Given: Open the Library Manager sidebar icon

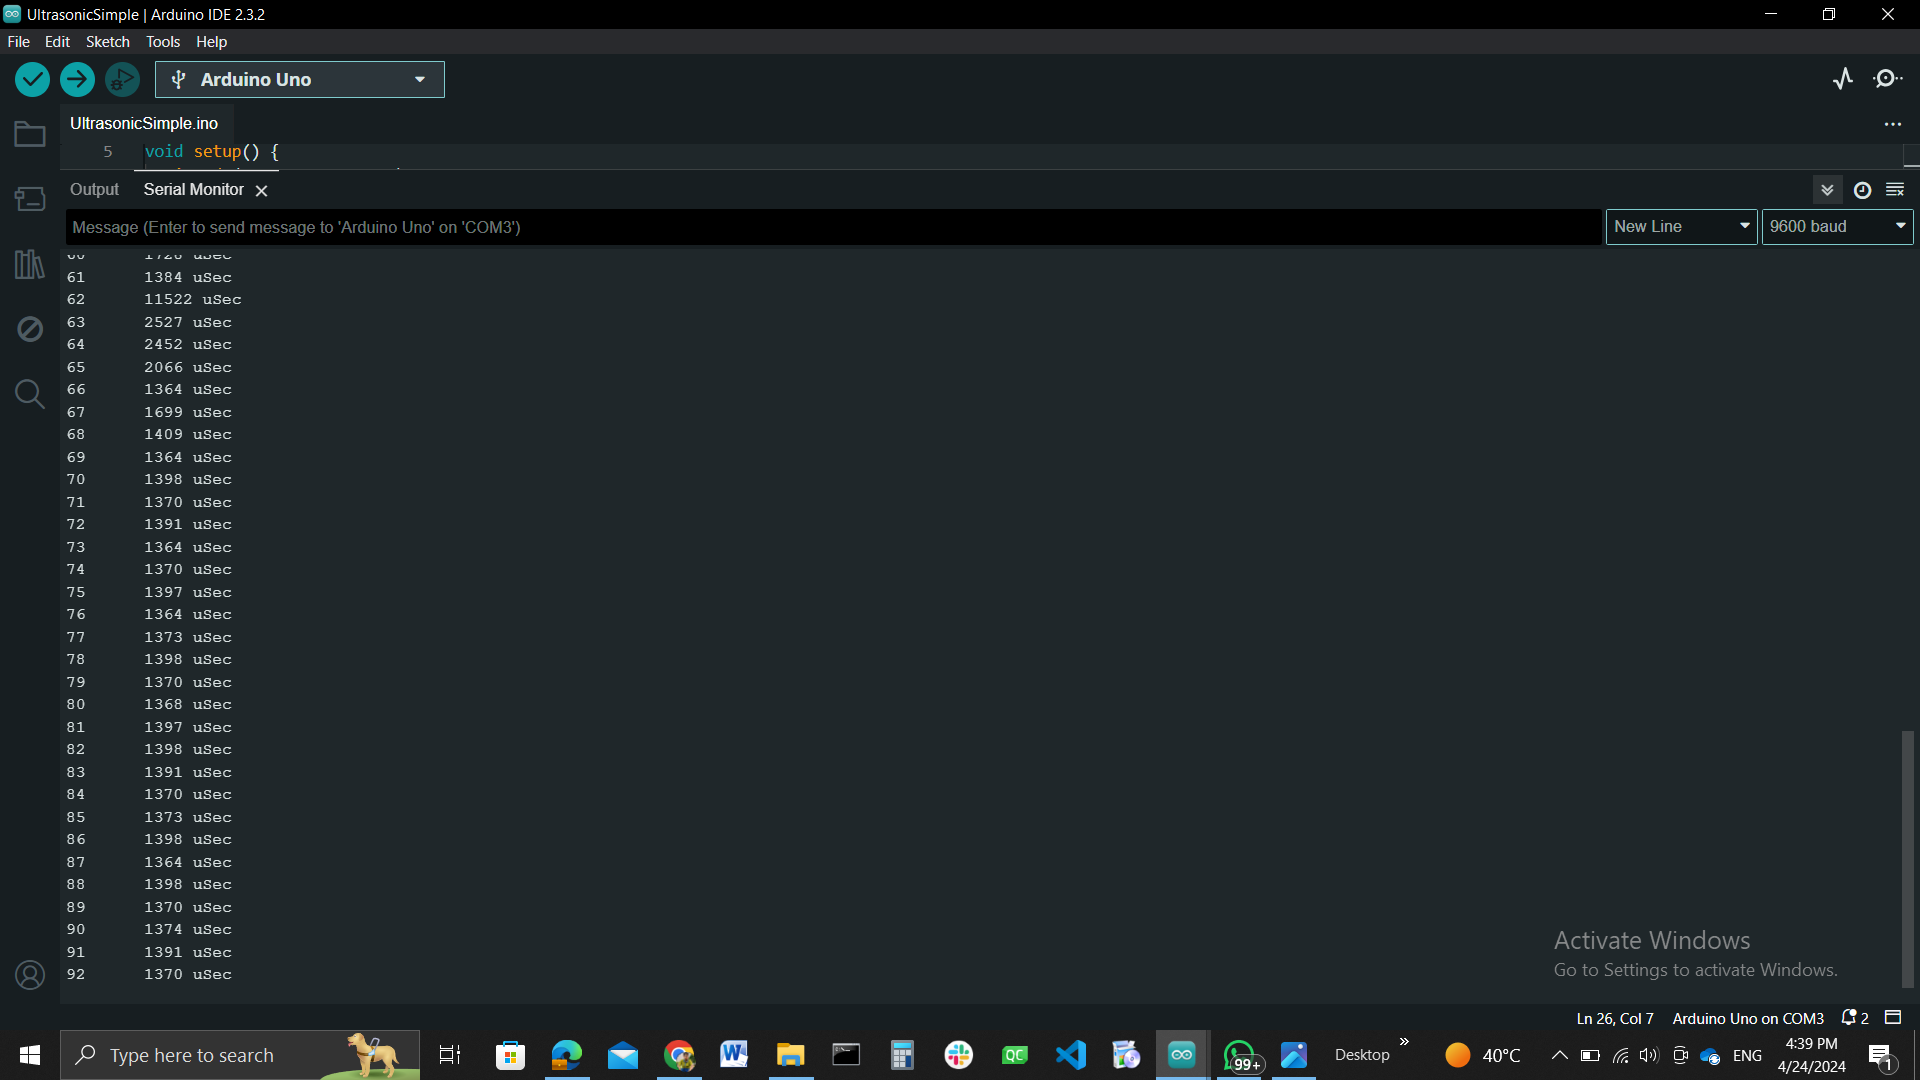Looking at the screenshot, I should [x=30, y=264].
